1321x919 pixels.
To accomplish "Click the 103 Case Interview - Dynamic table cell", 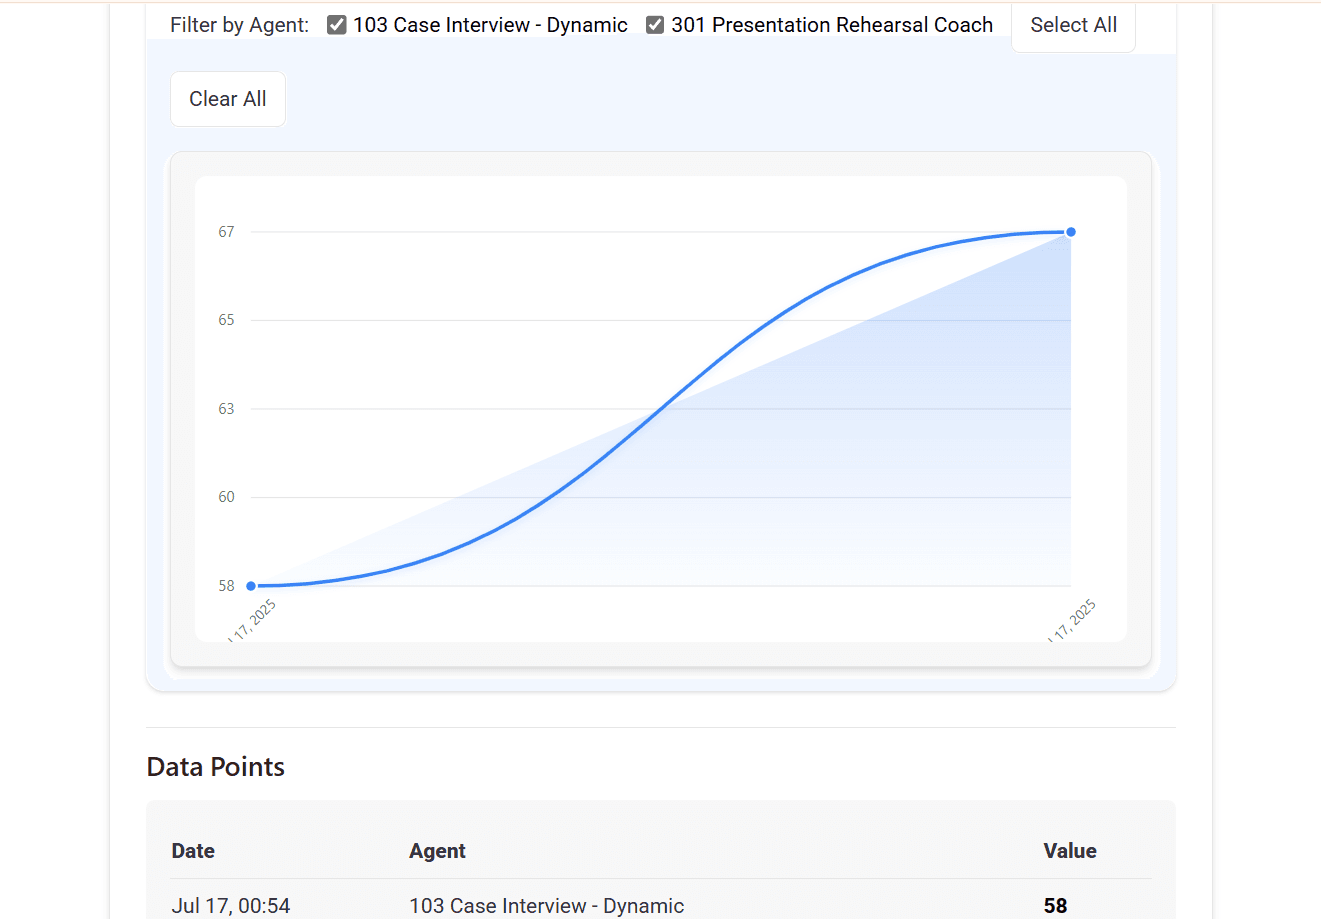I will click(x=546, y=906).
